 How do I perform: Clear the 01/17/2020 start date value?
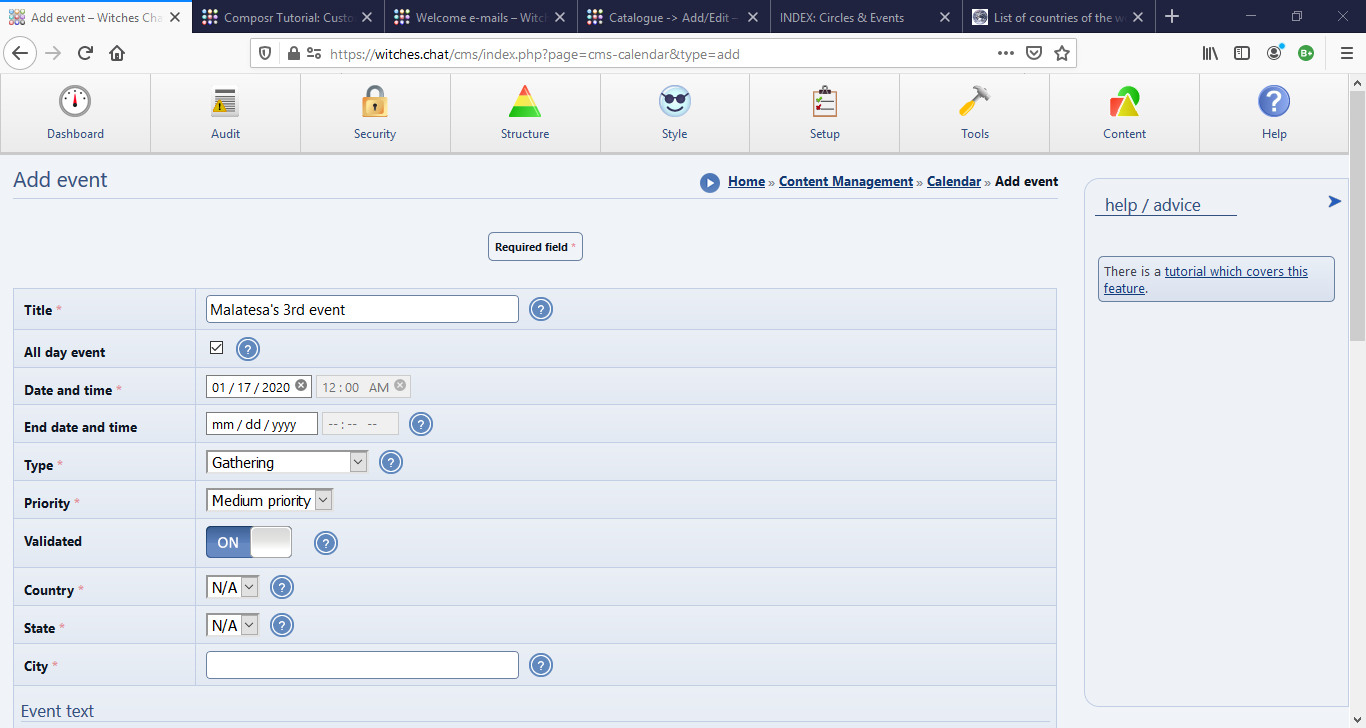point(301,386)
